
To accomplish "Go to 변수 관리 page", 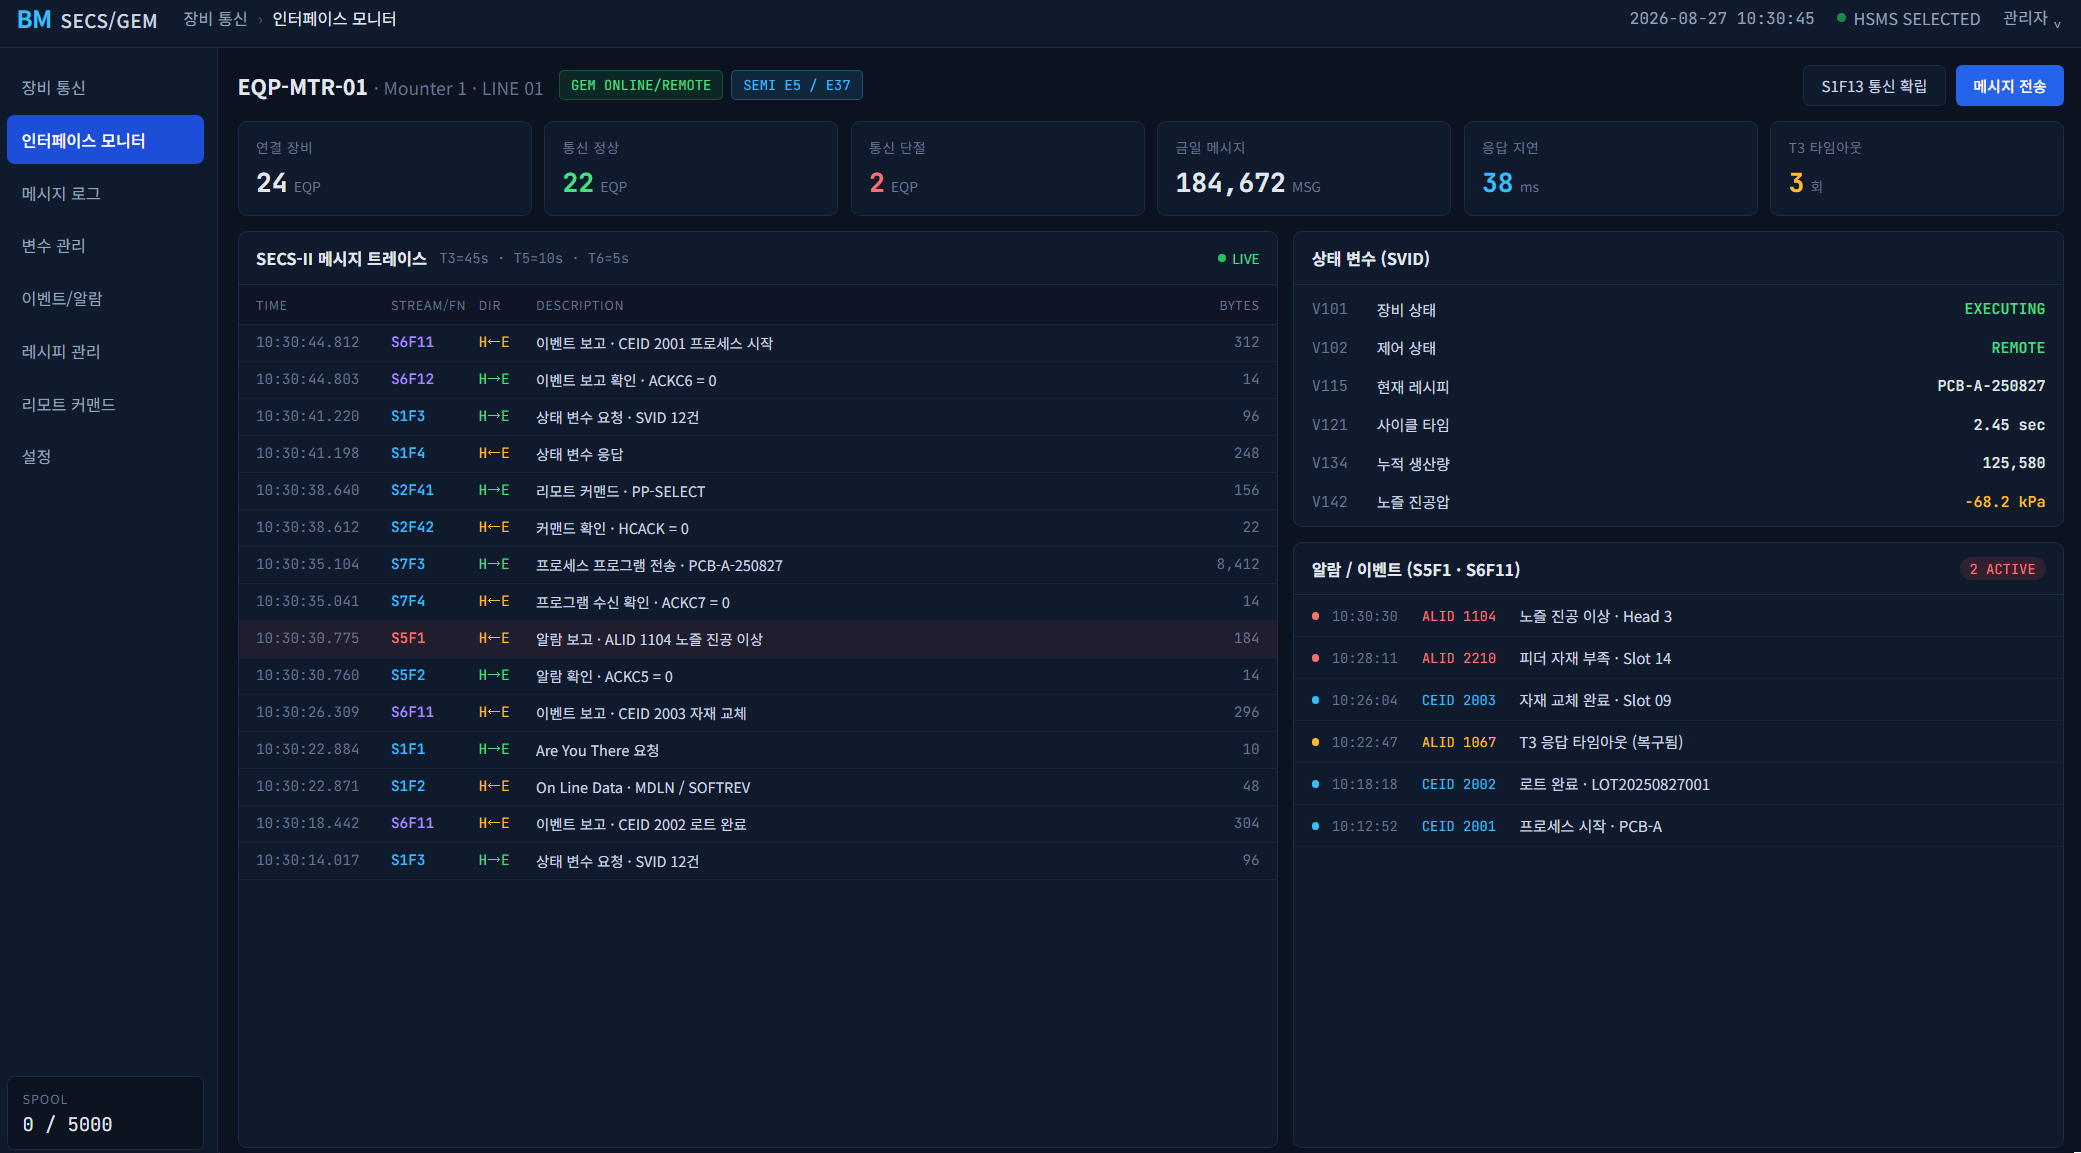I will 105,246.
